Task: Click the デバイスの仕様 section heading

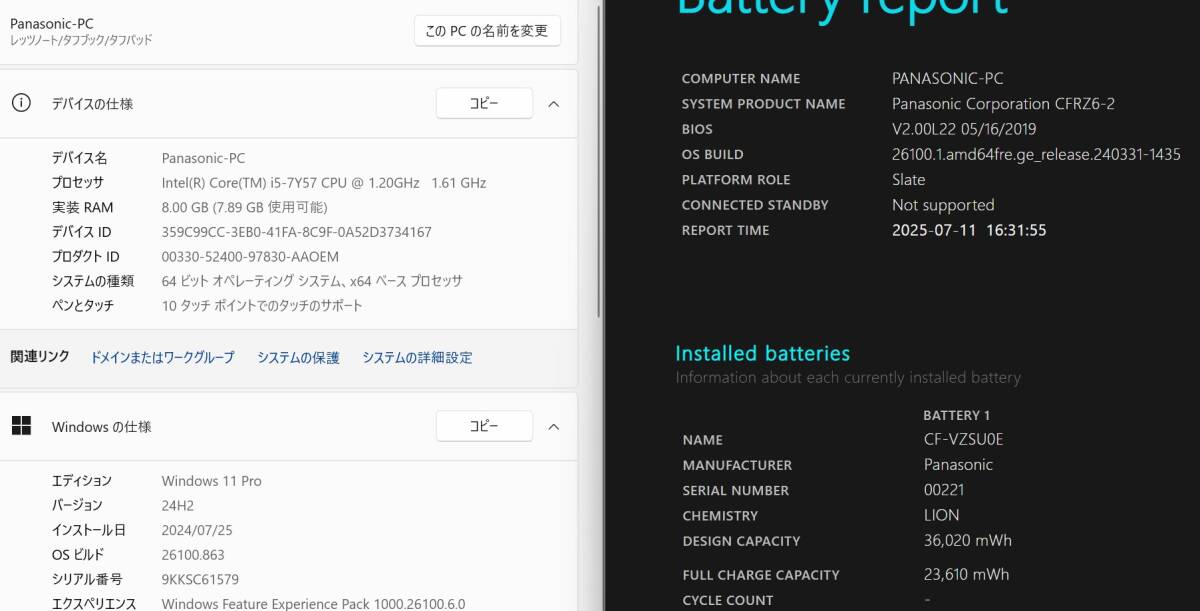Action: (92, 103)
